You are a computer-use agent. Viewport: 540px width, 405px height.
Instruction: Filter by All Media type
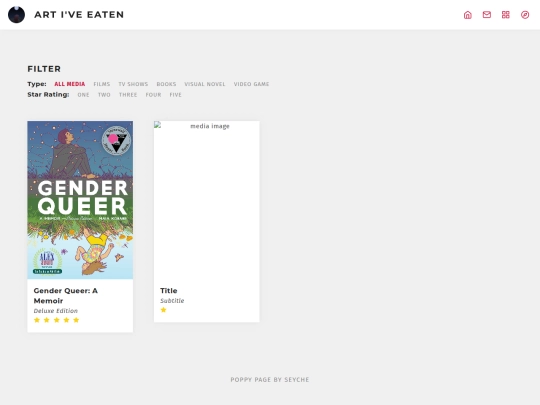tap(70, 84)
